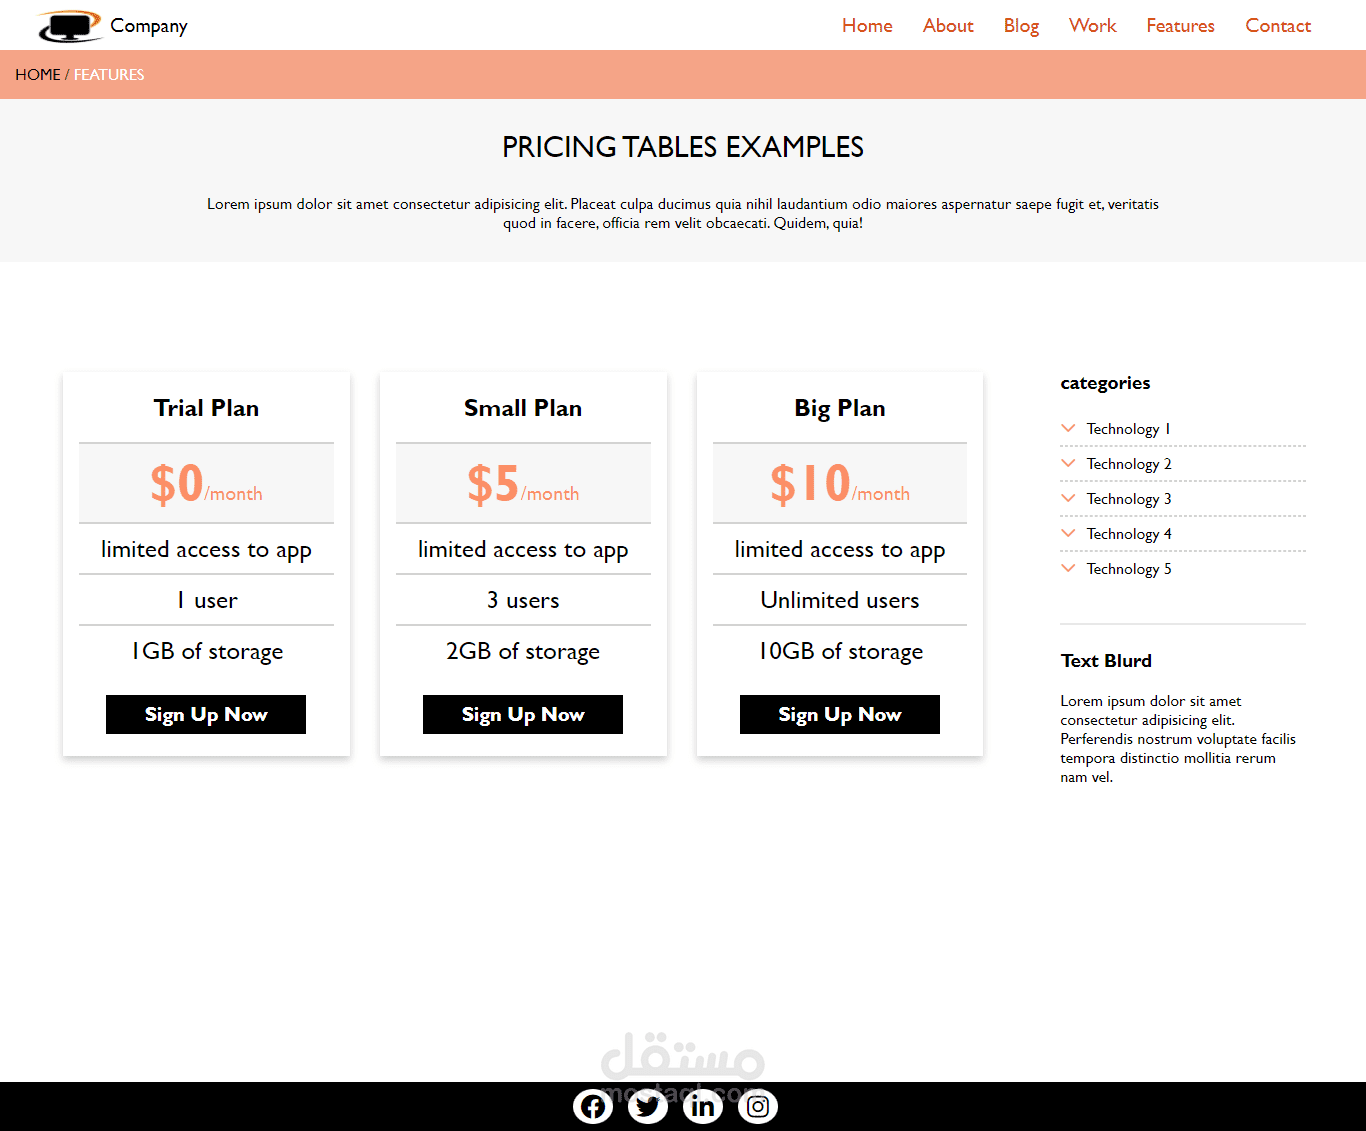This screenshot has width=1366, height=1131.
Task: Click the $5/month price
Action: point(523,483)
